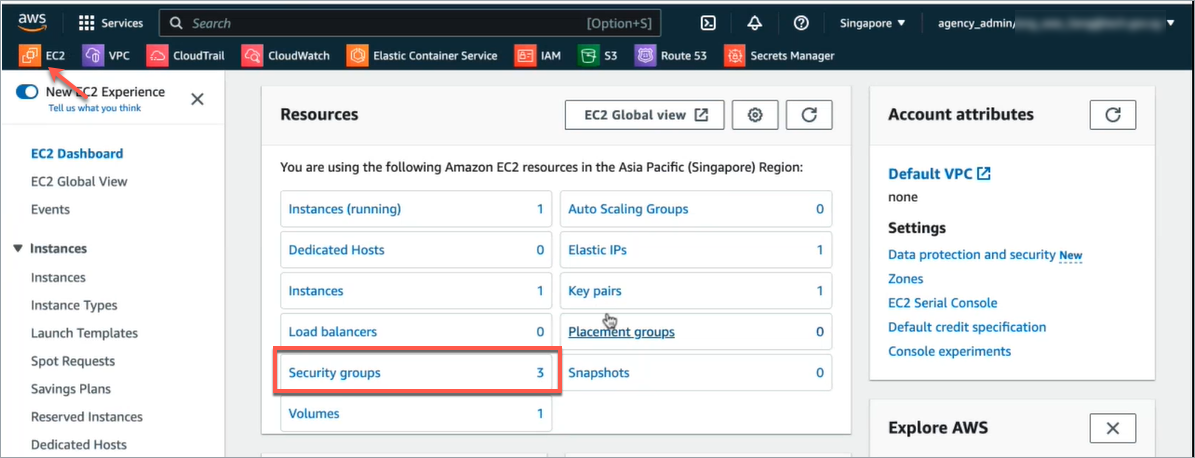Image resolution: width=1195 pixels, height=458 pixels.
Task: Open the Services menu
Action: point(111,23)
